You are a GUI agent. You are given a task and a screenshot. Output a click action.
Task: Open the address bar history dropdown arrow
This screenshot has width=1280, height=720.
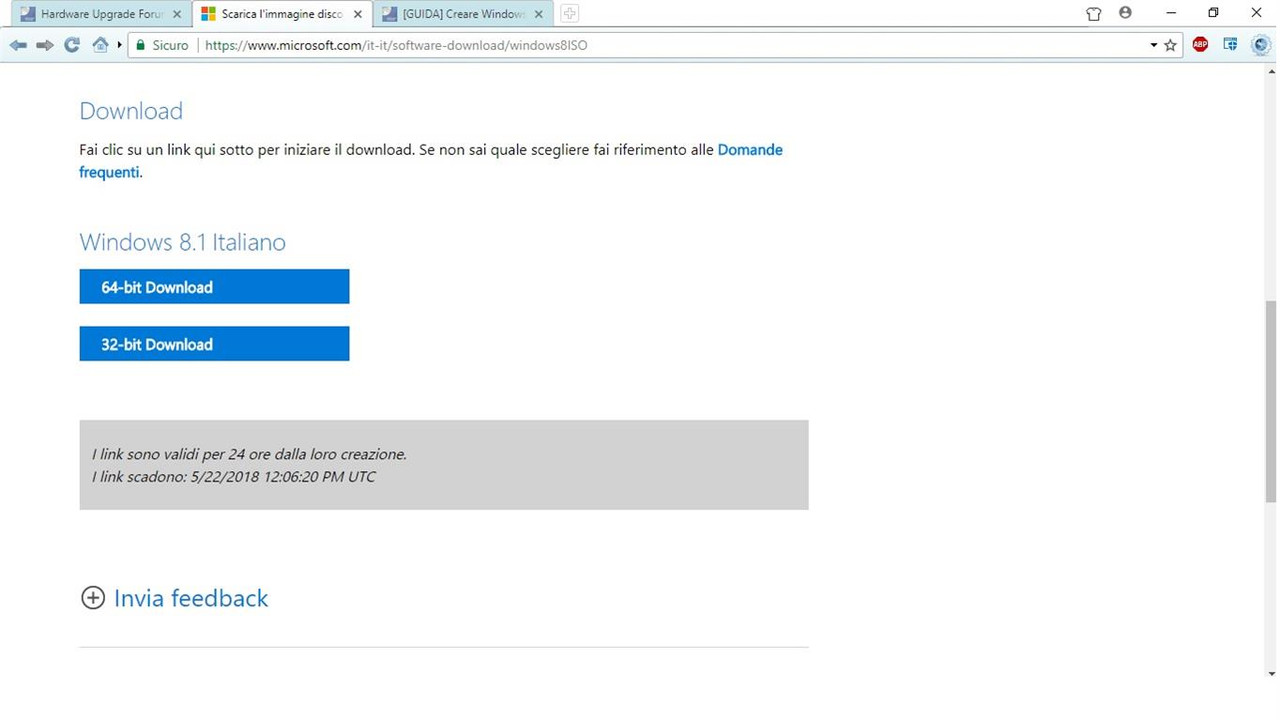coord(1153,44)
